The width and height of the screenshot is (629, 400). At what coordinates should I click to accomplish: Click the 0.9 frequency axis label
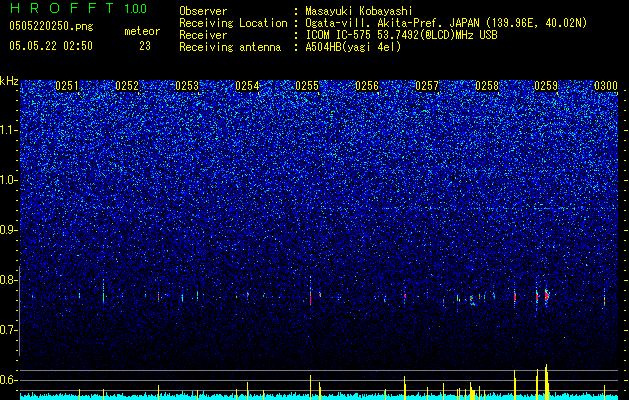9,230
